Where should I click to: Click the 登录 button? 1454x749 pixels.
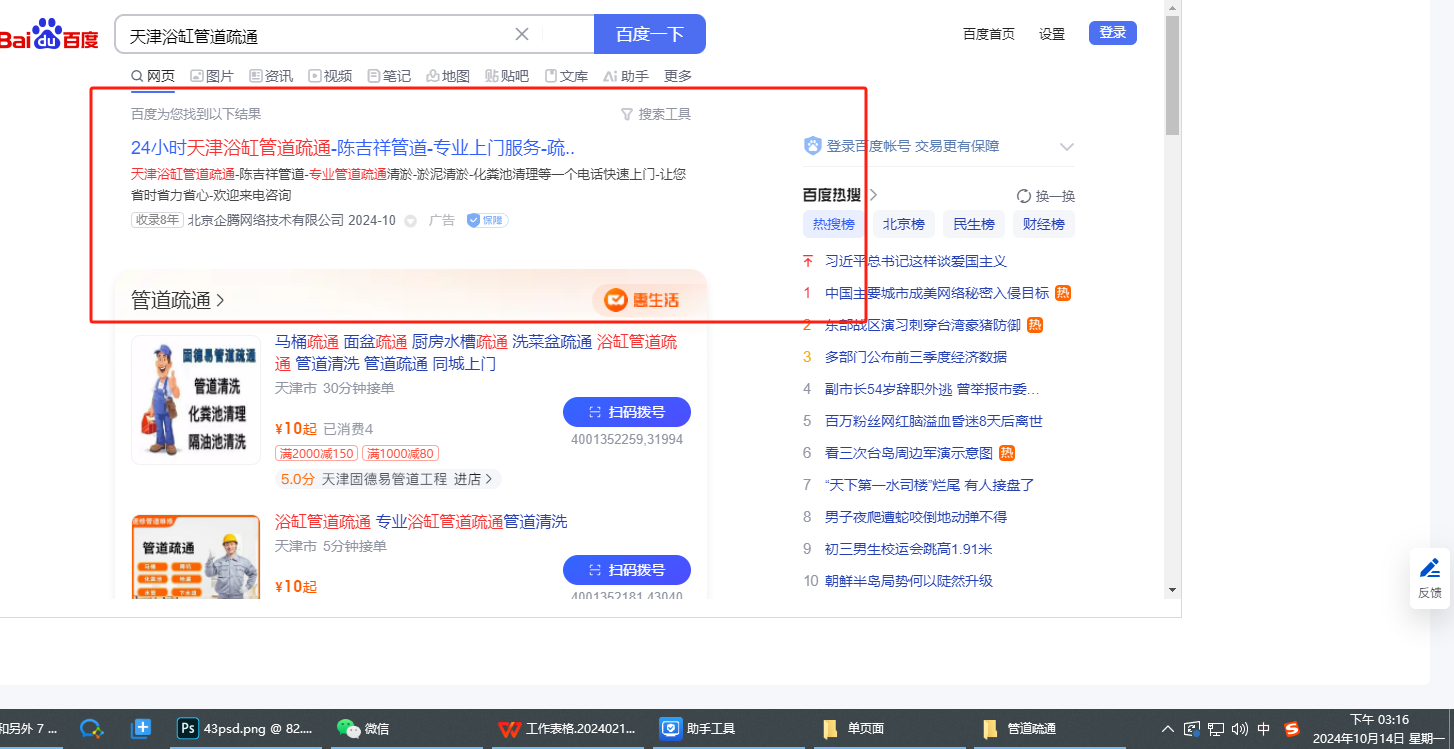(1112, 33)
